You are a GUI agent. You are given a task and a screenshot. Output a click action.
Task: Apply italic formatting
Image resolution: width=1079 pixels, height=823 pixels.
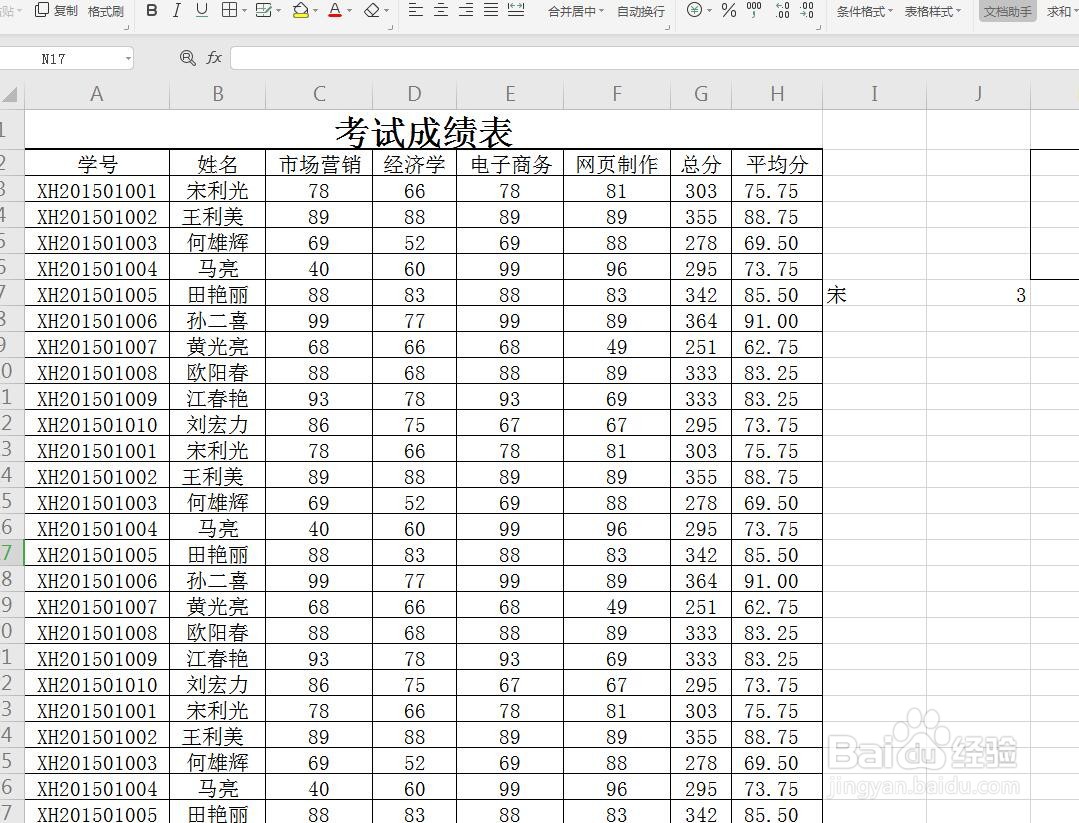click(x=176, y=11)
